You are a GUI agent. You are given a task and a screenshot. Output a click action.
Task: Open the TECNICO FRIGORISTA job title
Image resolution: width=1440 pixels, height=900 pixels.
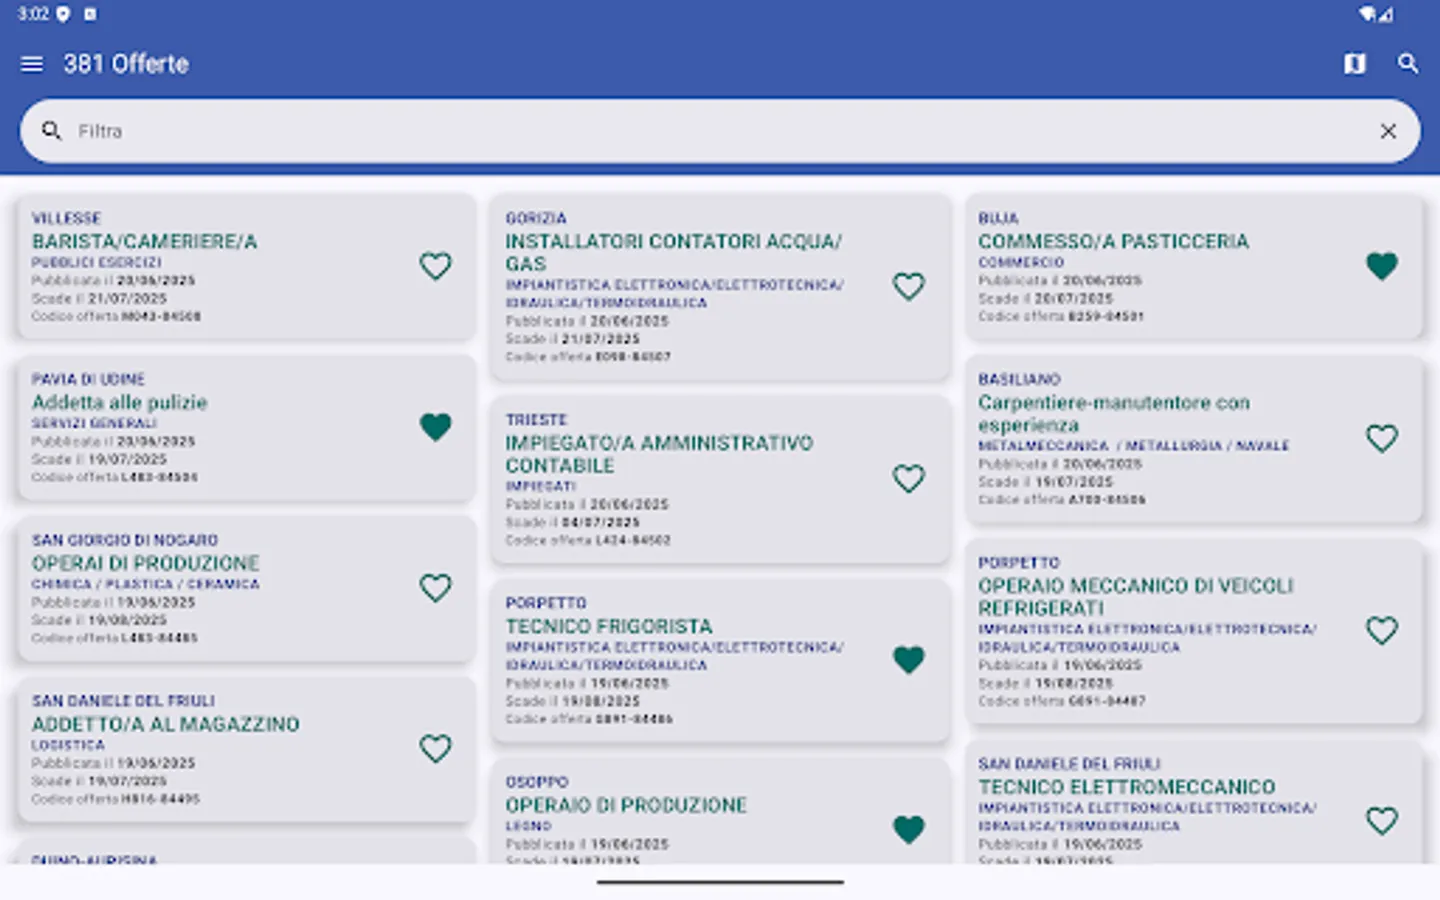click(x=609, y=626)
